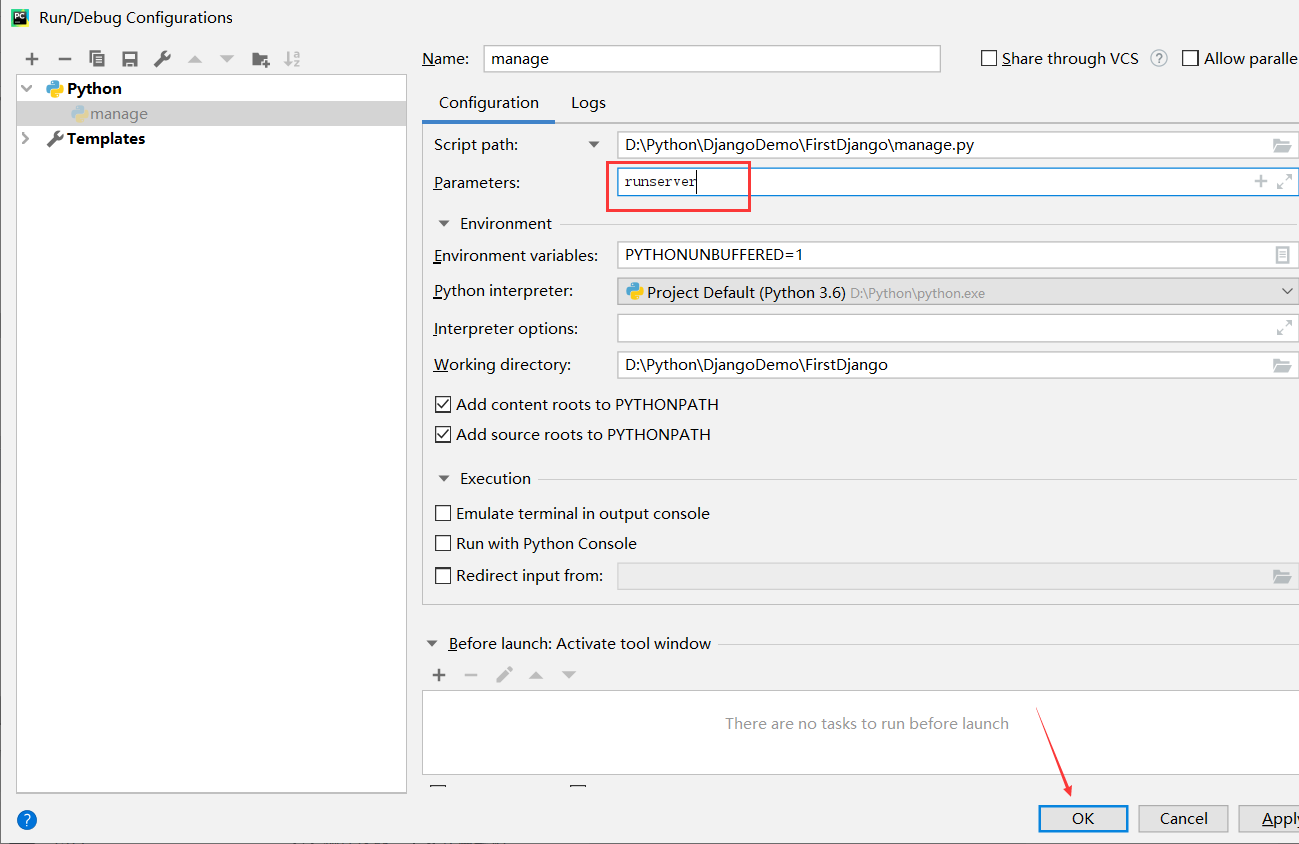Create new folder for configurations
1299x844 pixels.
tap(260, 59)
